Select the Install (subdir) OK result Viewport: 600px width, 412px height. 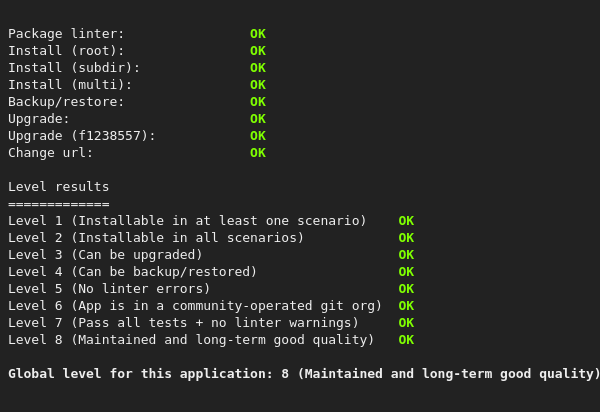(x=258, y=68)
